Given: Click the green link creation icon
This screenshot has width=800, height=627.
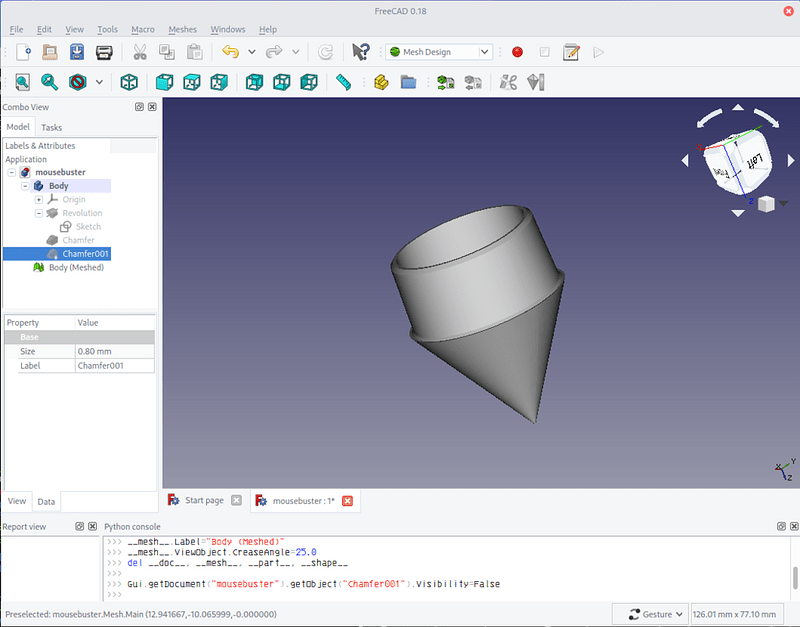Looking at the screenshot, I should coord(445,82).
